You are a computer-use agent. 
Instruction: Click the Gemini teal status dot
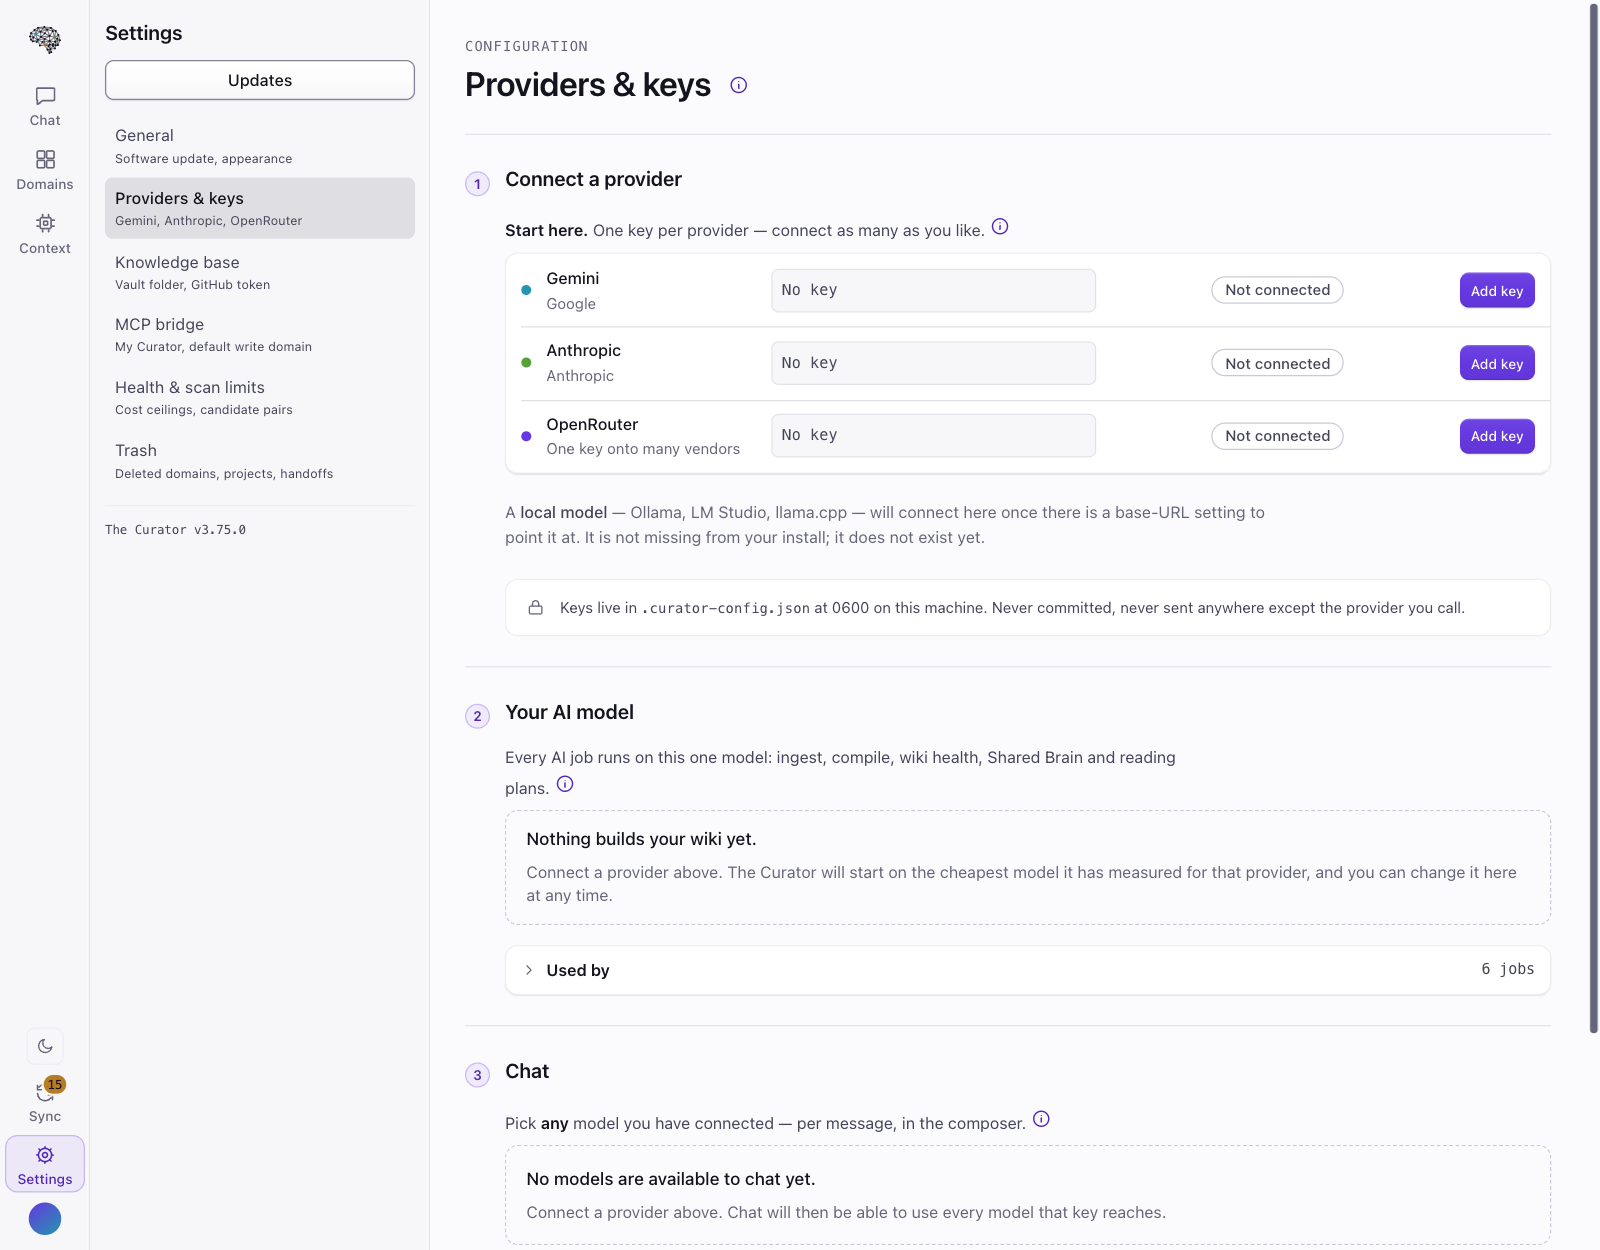coord(526,290)
